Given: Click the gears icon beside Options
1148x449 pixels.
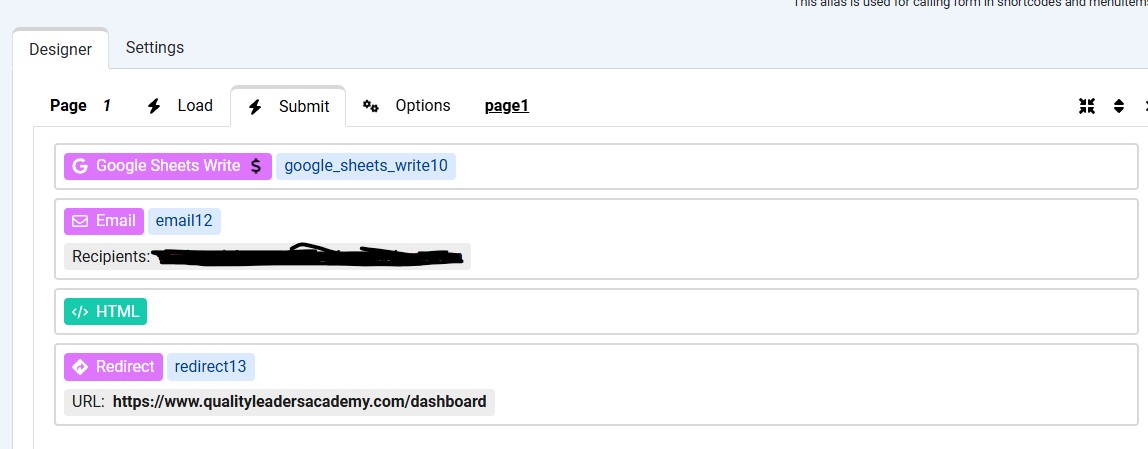Looking at the screenshot, I should [x=371, y=106].
